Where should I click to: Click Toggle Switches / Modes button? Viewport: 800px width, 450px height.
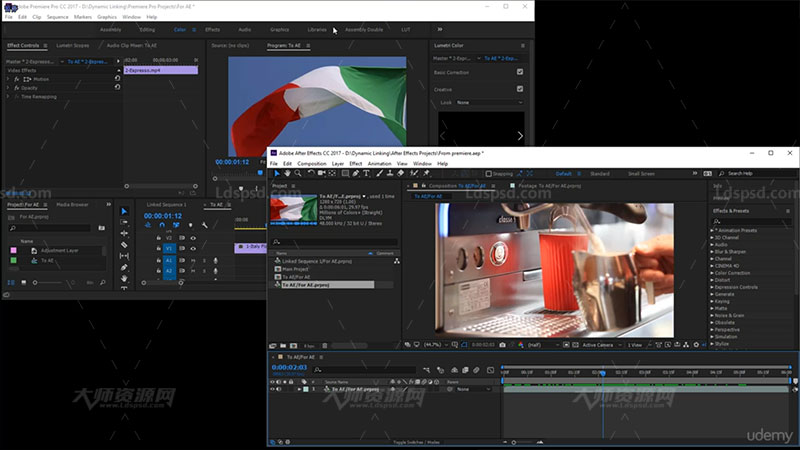tap(416, 442)
